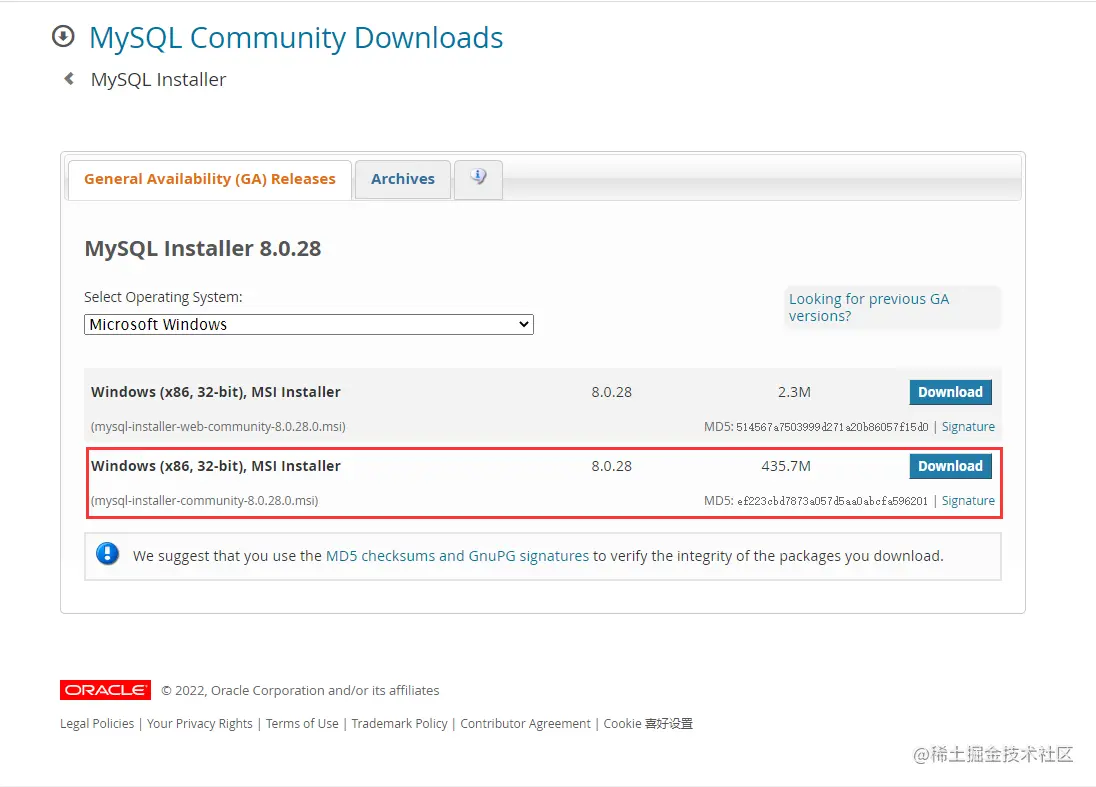This screenshot has width=1096, height=787.
Task: Open MD5 checksums and GnuPG signatures link
Action: point(457,556)
